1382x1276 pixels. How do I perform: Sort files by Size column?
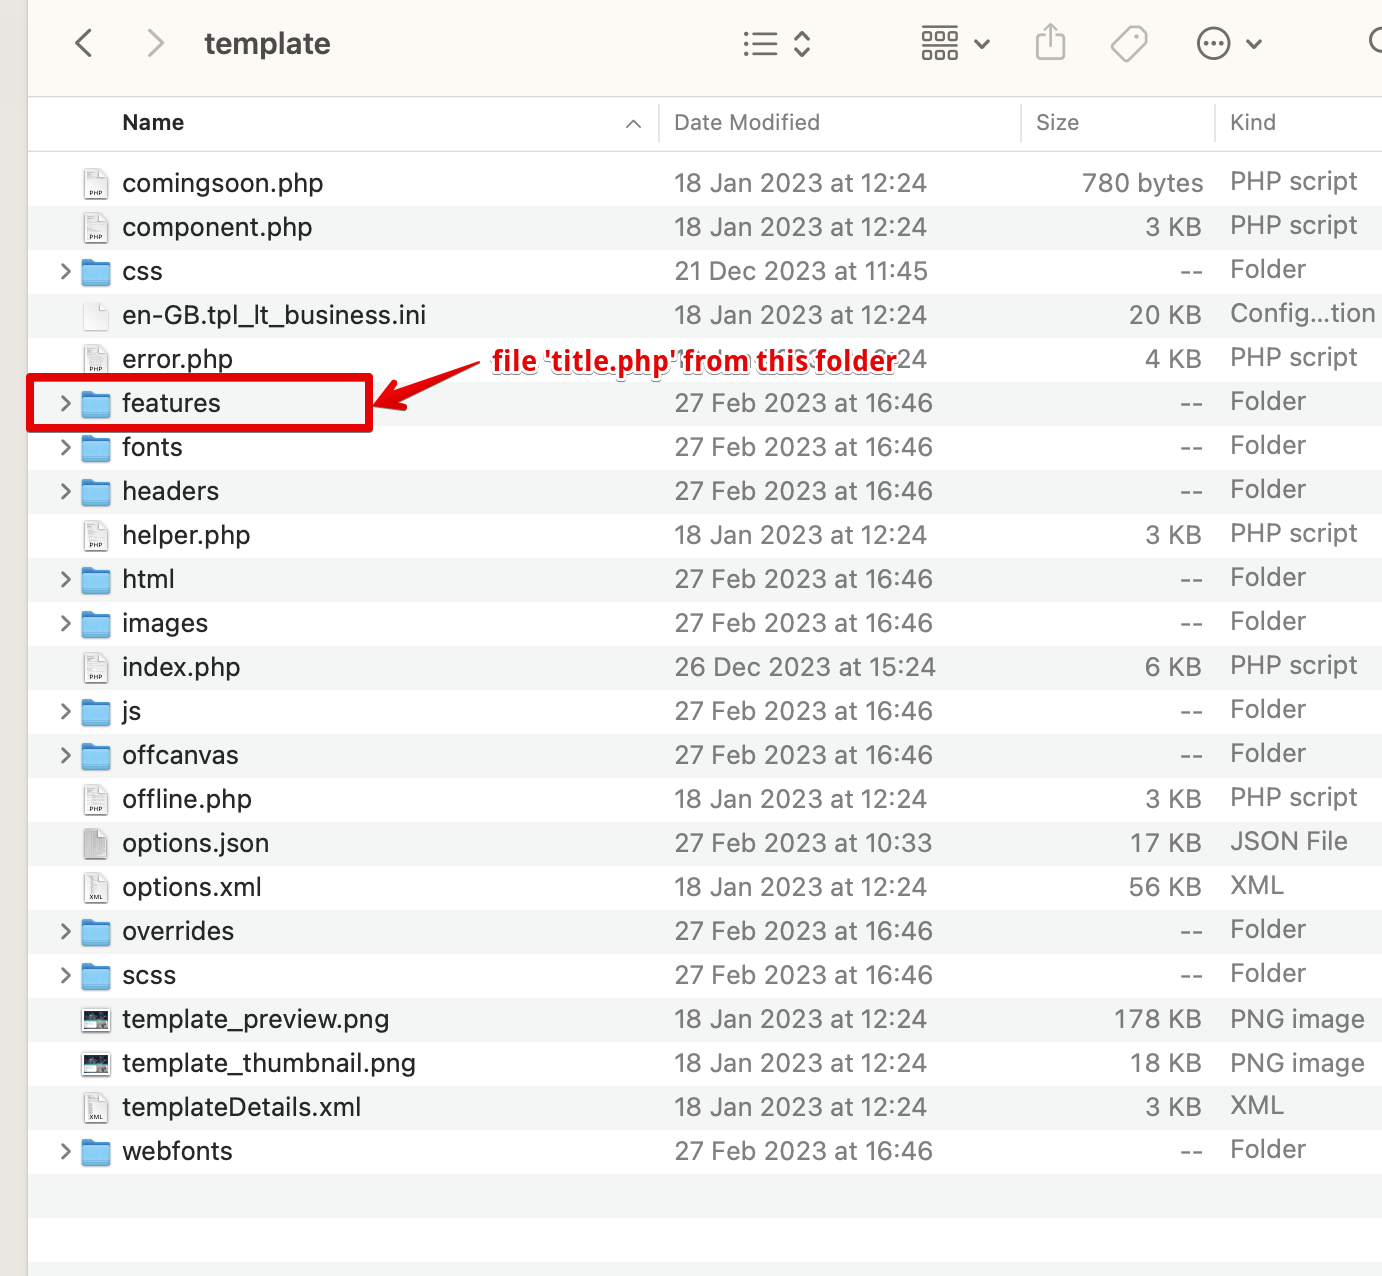[x=1057, y=123]
